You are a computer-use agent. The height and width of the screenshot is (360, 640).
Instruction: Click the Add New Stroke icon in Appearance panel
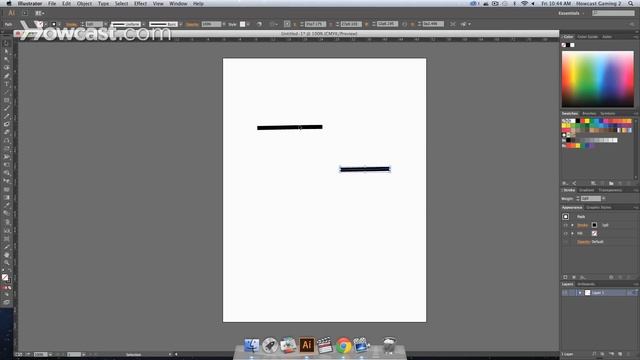(x=565, y=277)
